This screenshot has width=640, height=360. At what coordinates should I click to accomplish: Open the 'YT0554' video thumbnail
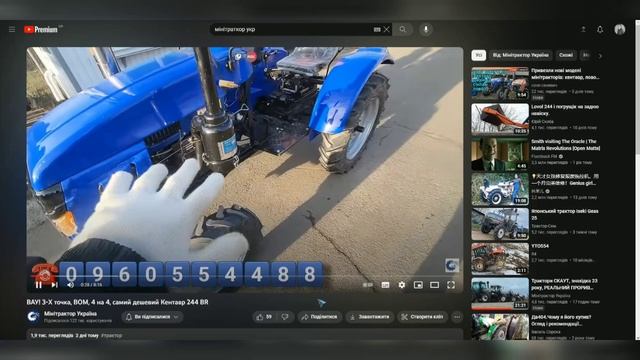tap(500, 259)
